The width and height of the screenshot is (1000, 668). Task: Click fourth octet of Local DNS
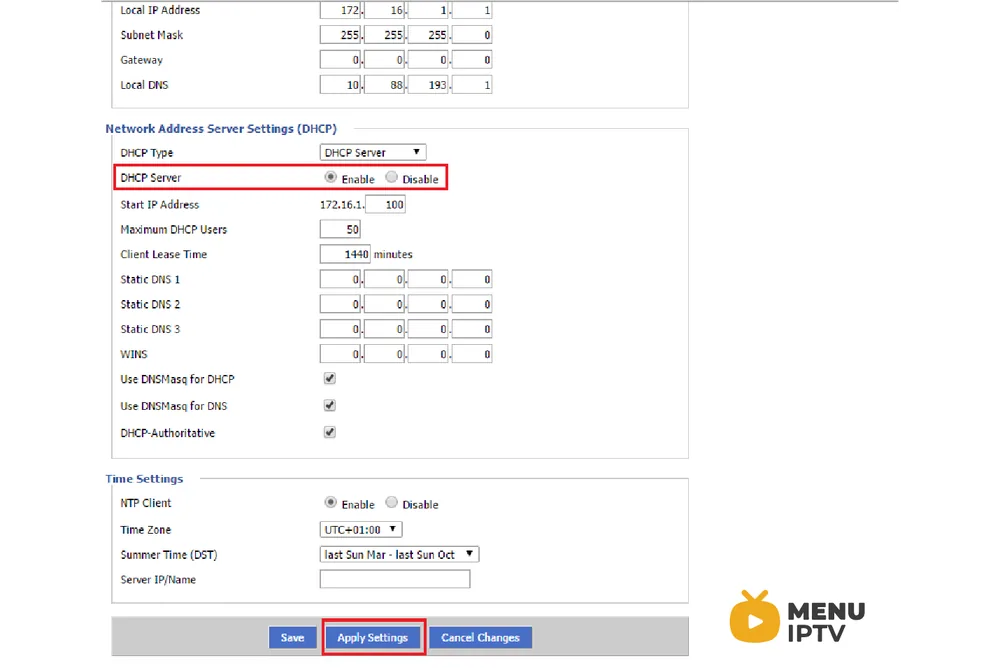tap(472, 85)
